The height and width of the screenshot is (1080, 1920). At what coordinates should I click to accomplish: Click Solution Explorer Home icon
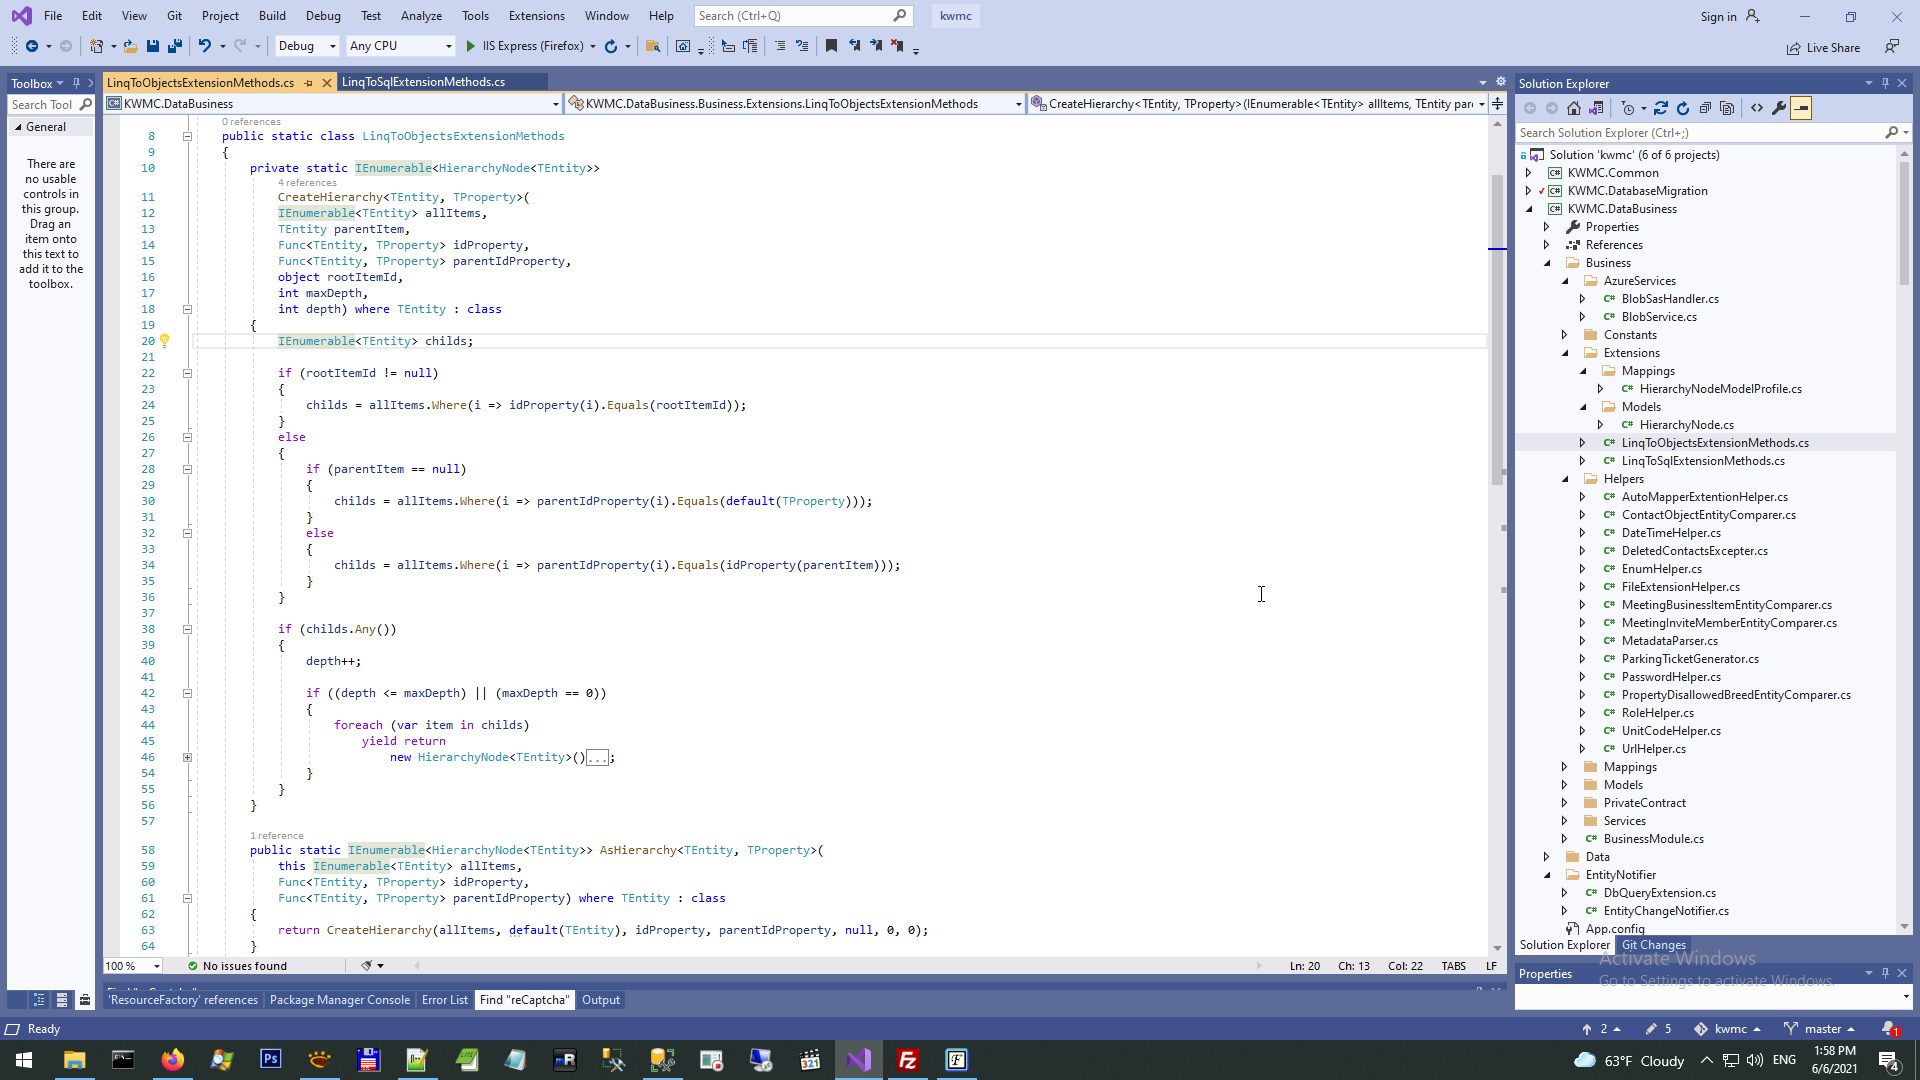point(1574,108)
